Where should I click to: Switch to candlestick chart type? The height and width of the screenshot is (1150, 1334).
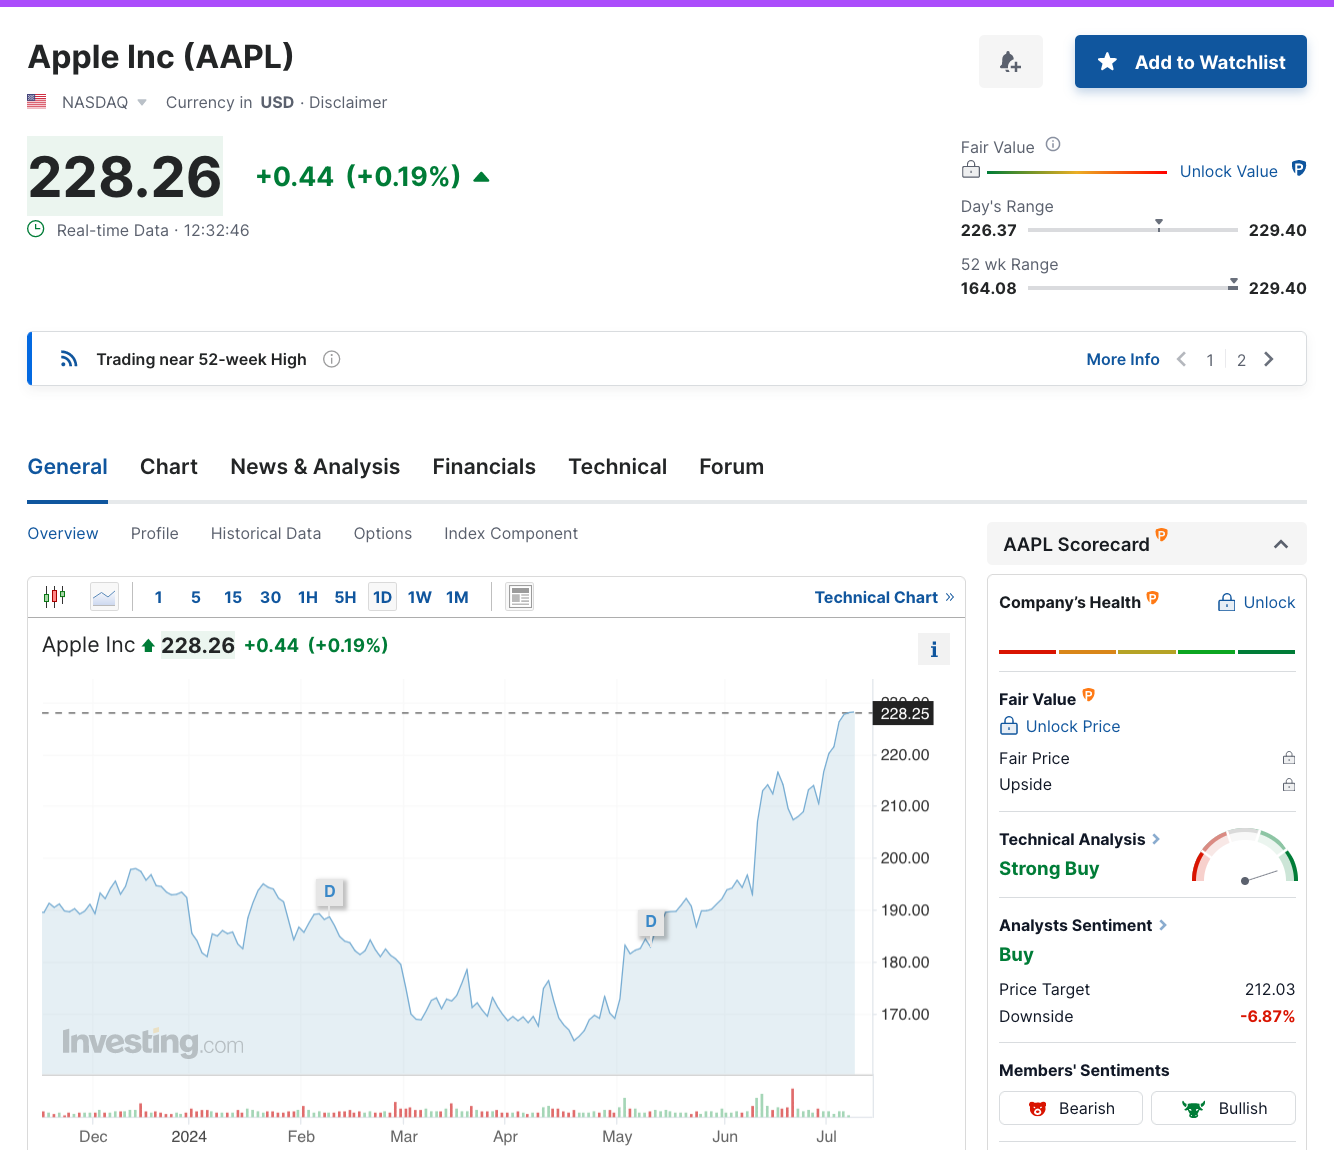click(54, 597)
